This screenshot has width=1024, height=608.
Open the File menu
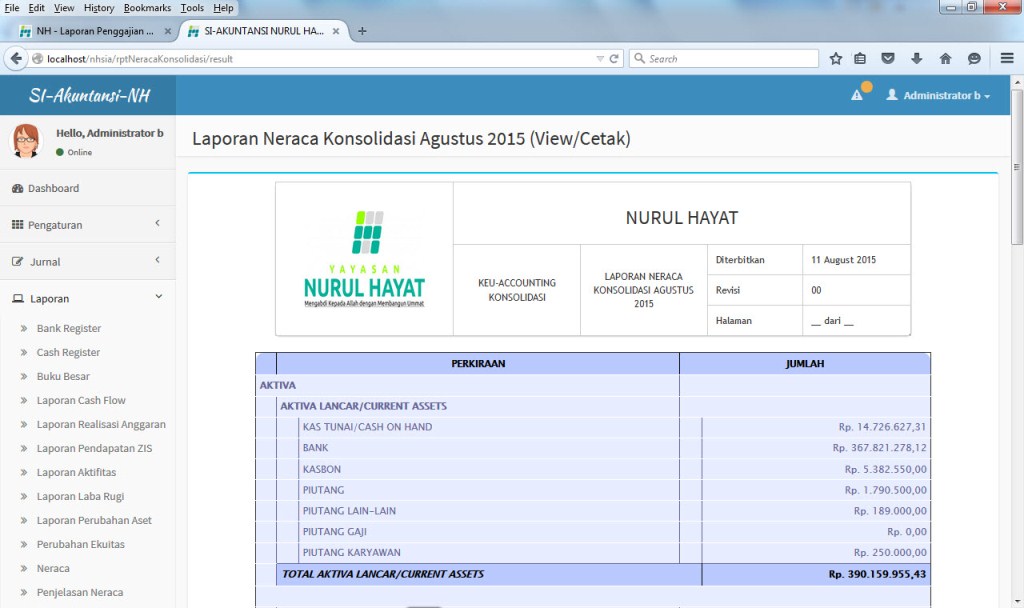(x=12, y=8)
